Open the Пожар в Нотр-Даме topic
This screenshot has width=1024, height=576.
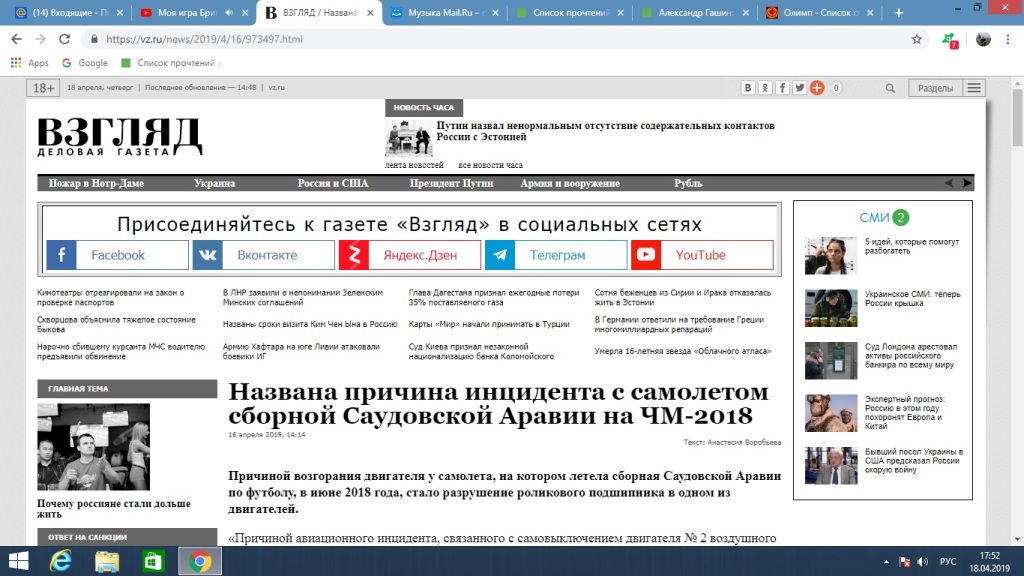[x=96, y=184]
